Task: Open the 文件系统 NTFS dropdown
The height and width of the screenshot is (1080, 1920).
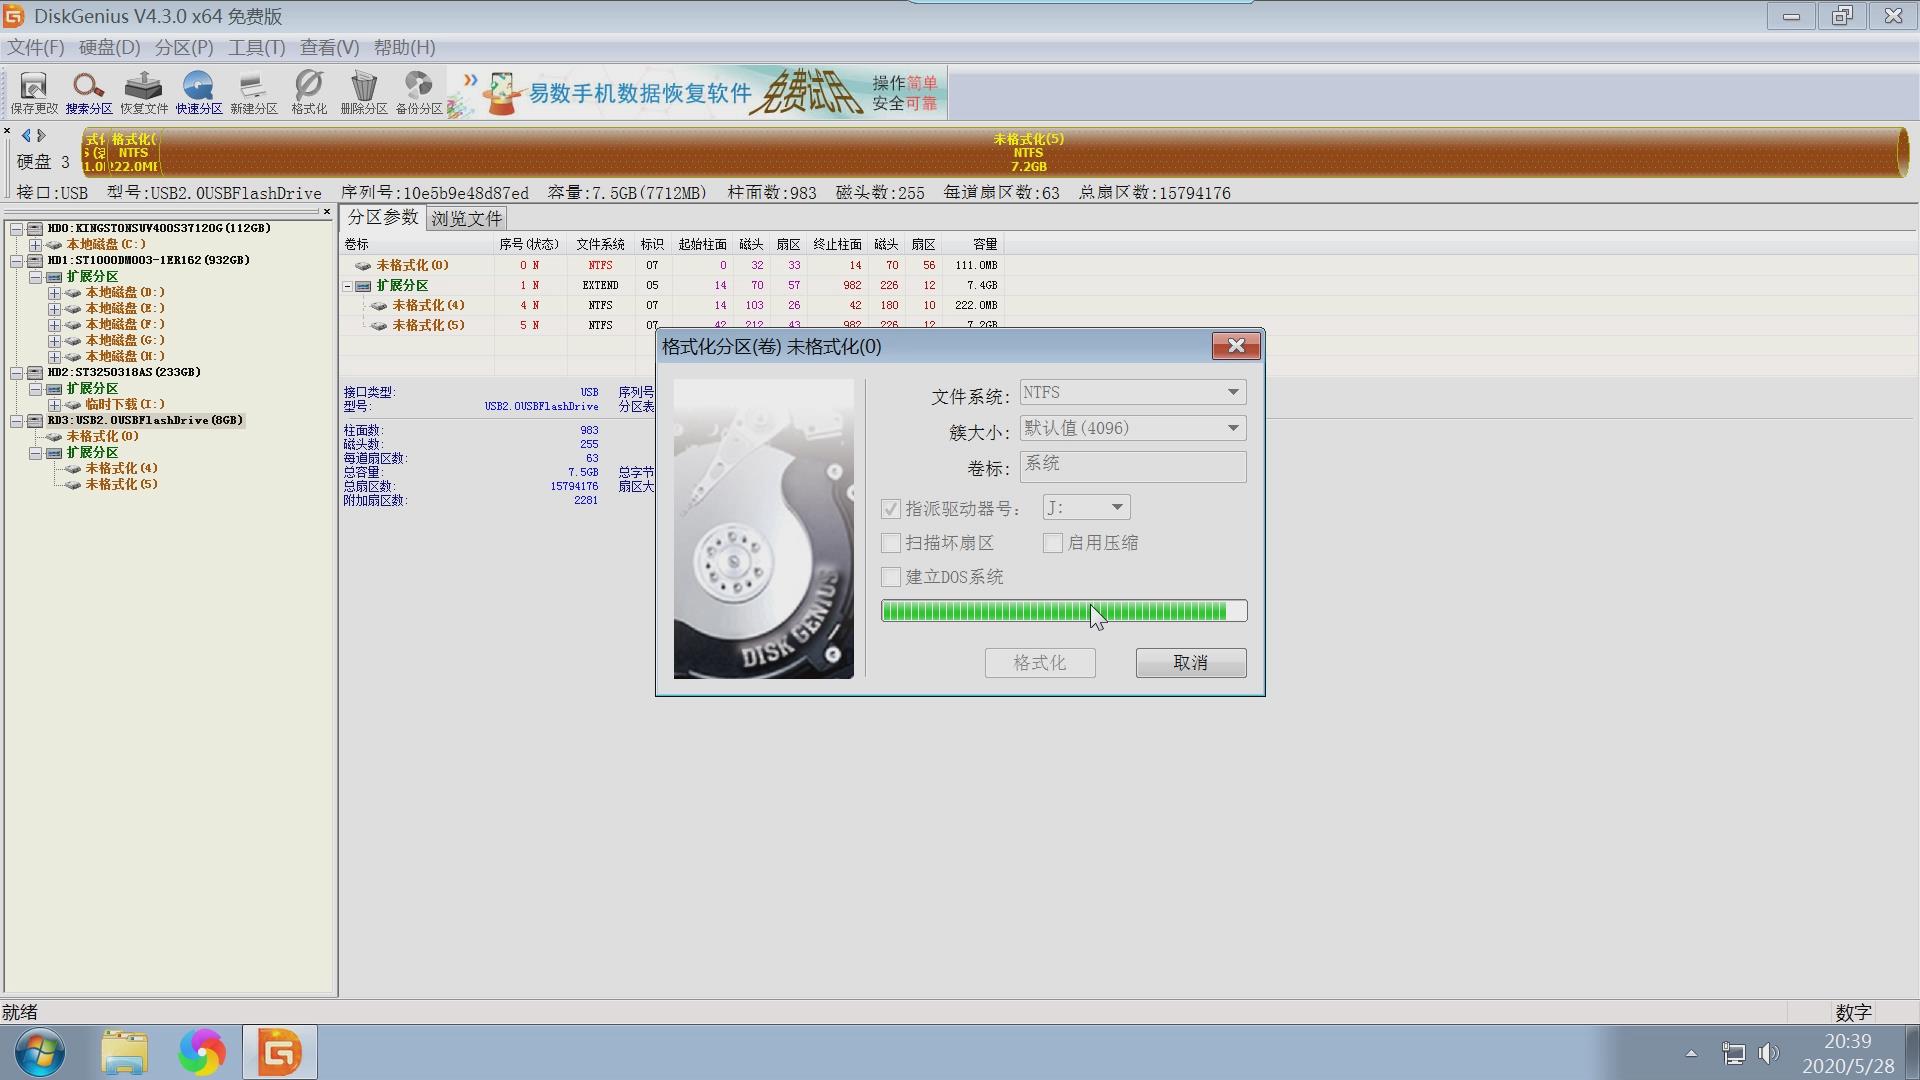Action: point(1233,392)
